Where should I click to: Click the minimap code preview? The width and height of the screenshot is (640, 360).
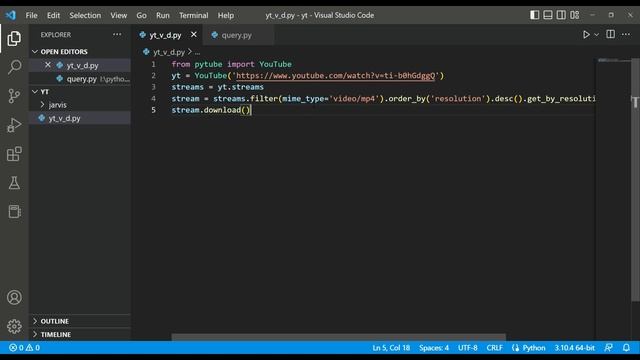613,60
